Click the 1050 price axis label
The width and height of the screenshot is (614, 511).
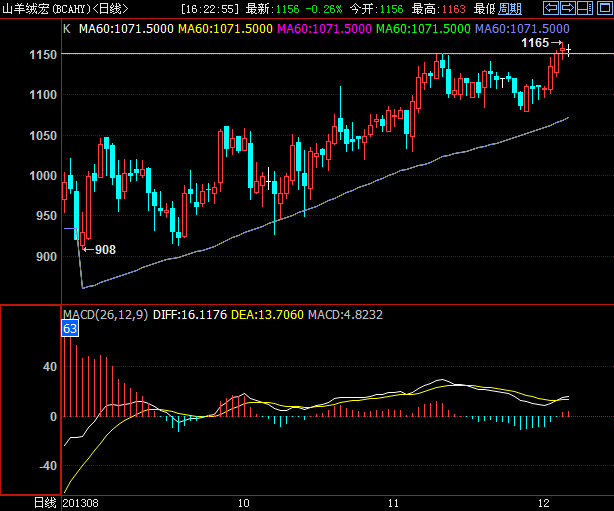click(43, 135)
